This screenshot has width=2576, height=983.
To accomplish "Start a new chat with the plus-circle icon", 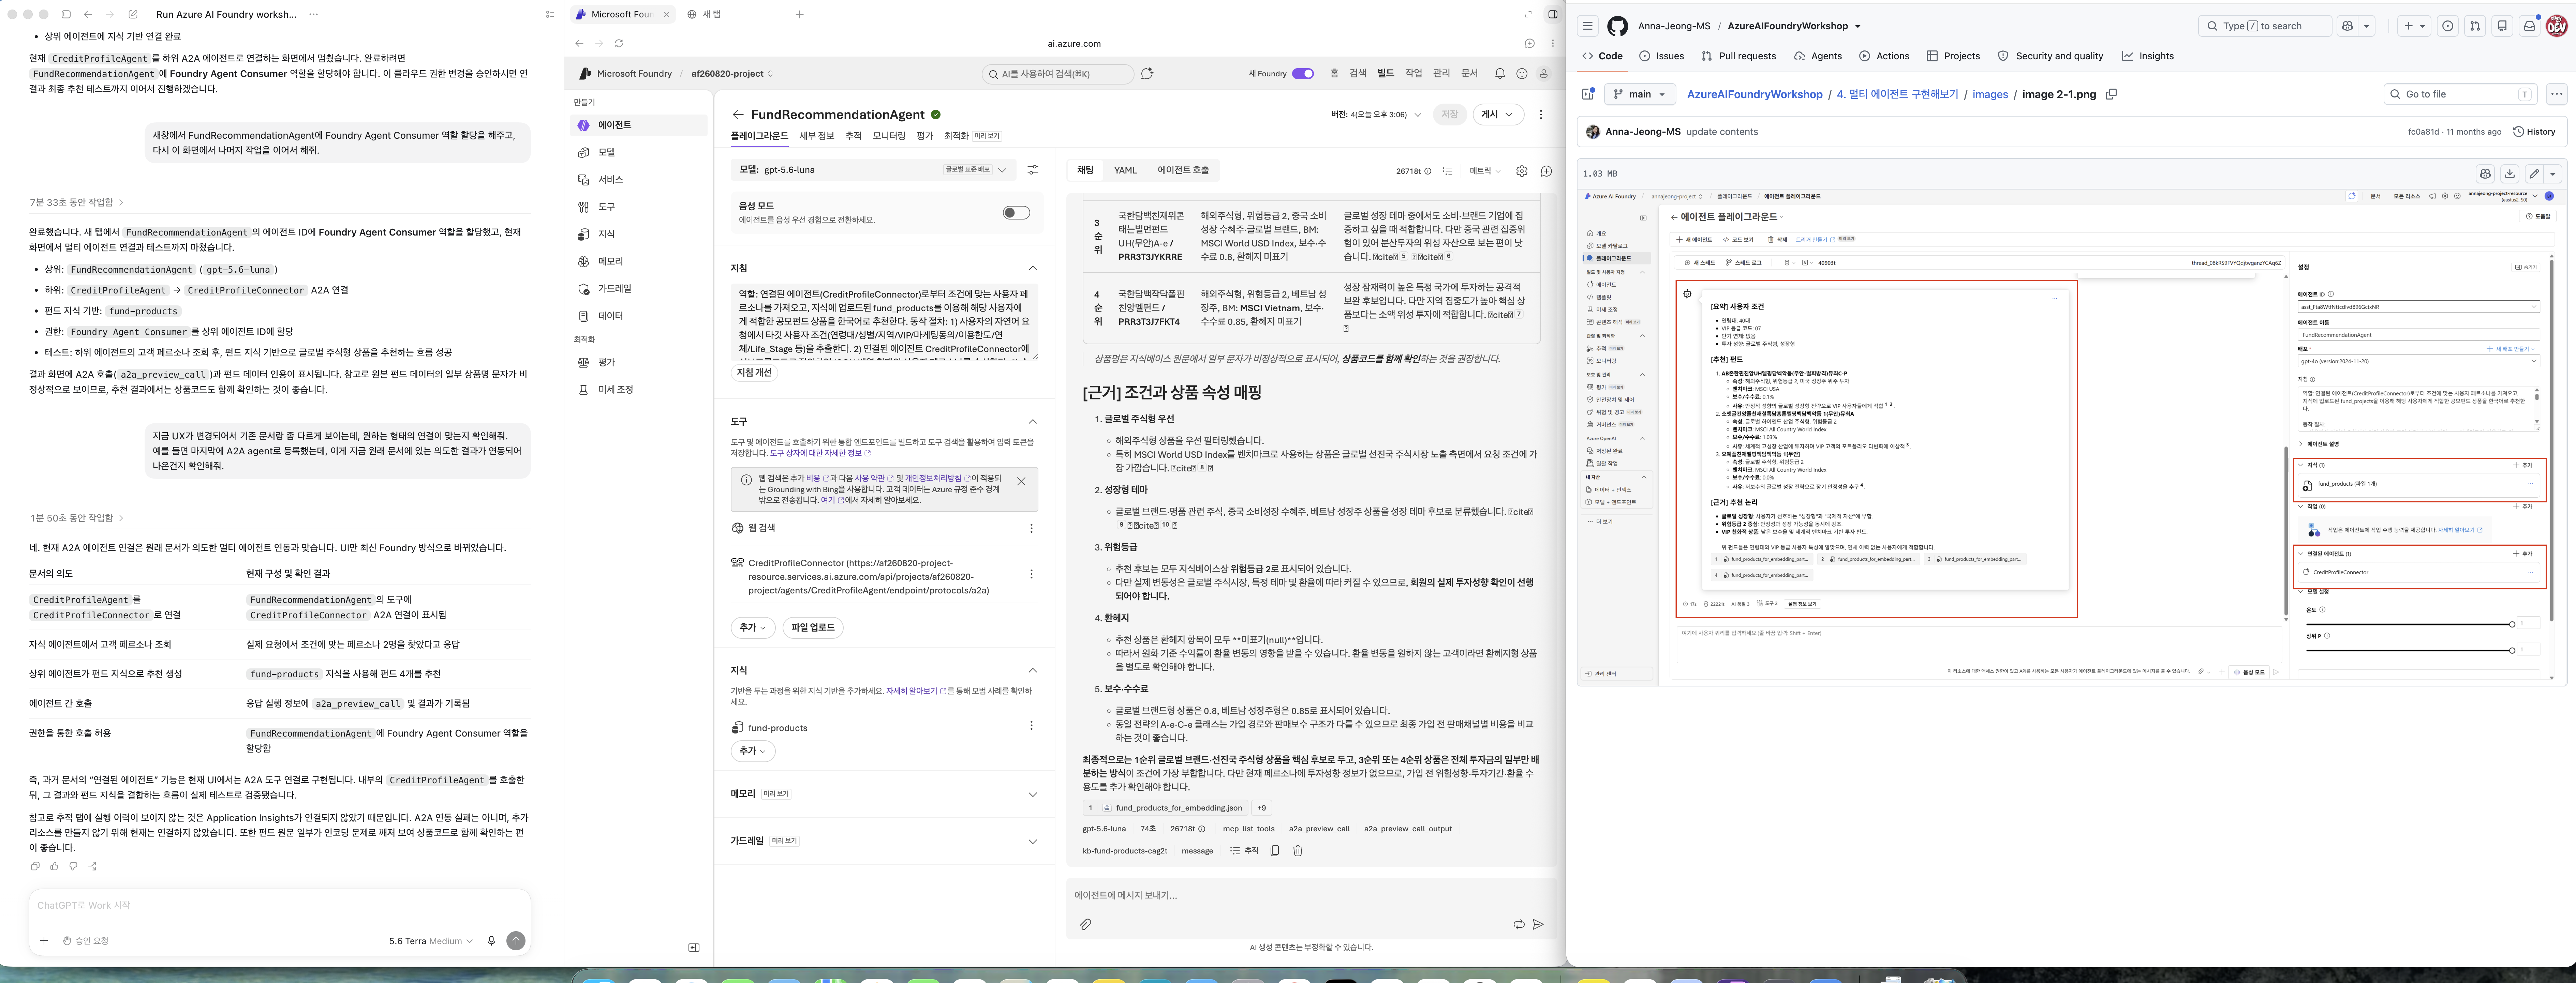I will pyautogui.click(x=1546, y=171).
